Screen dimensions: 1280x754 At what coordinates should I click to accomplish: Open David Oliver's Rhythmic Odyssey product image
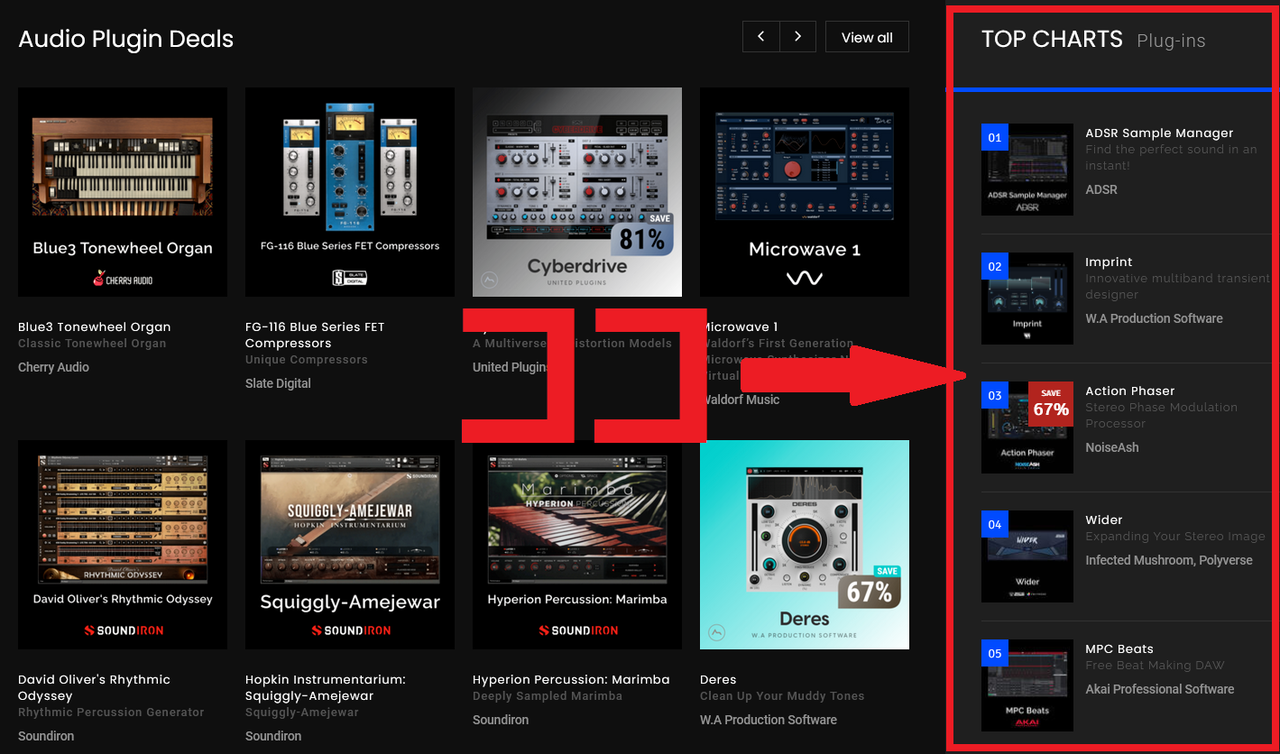click(123, 545)
